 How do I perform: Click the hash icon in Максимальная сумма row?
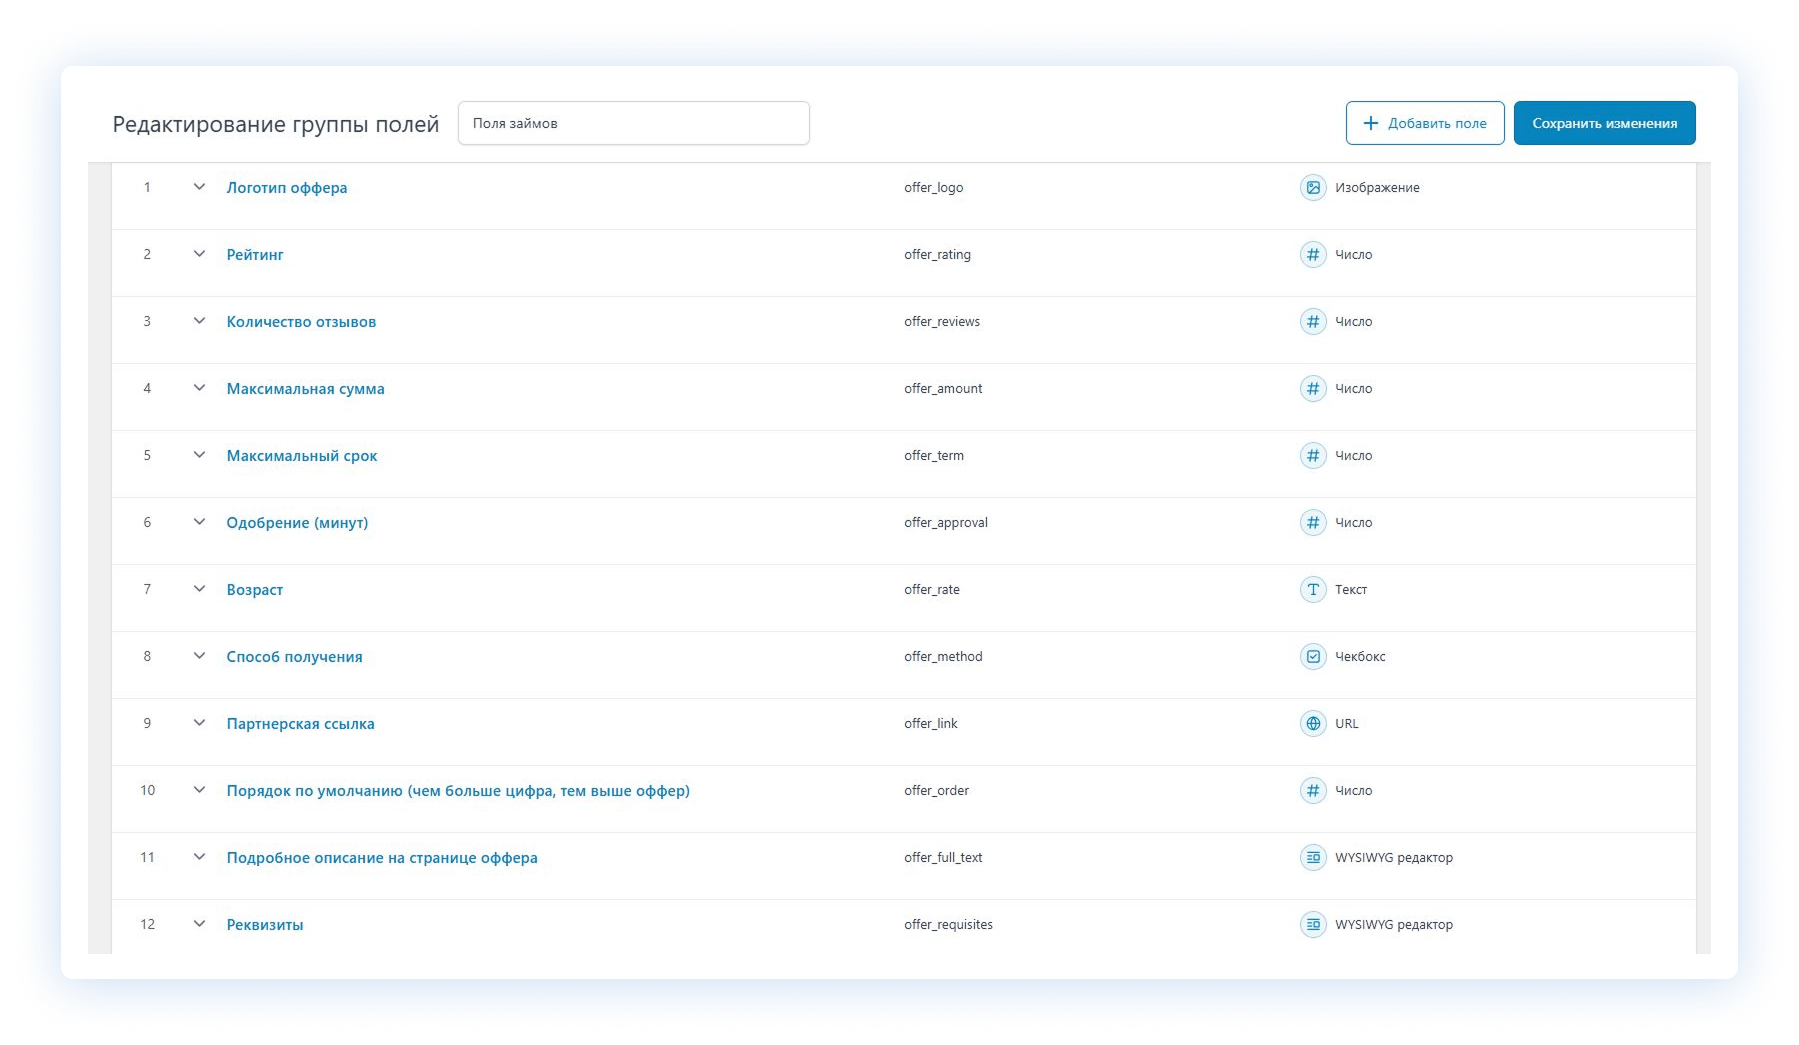(x=1313, y=389)
